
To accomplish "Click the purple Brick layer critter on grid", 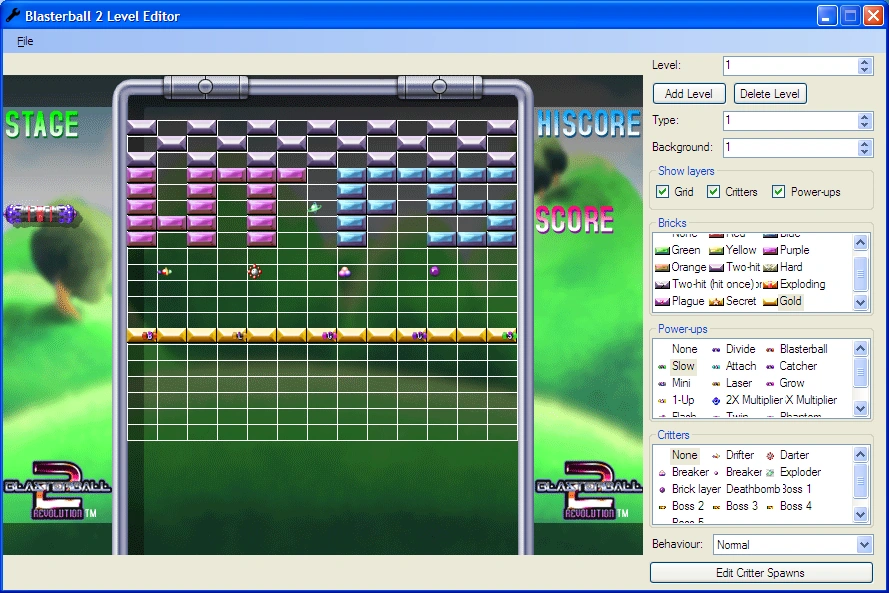I will (x=435, y=271).
